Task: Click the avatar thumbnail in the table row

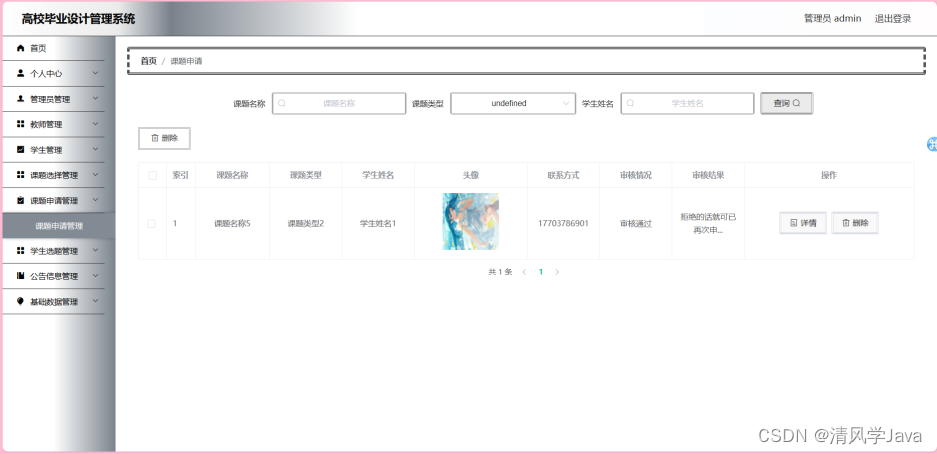Action: (470, 222)
